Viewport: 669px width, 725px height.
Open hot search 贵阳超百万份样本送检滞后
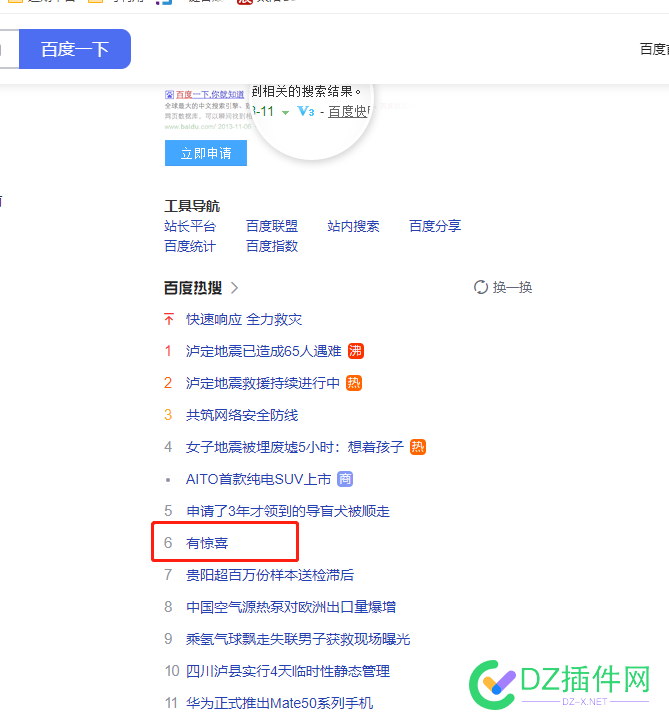[270, 575]
